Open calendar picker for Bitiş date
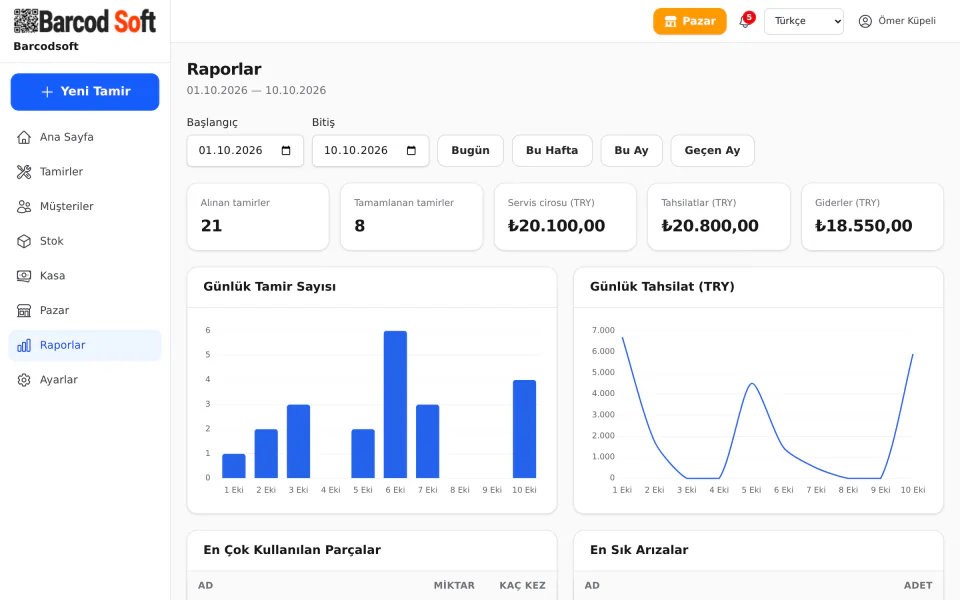 411,151
